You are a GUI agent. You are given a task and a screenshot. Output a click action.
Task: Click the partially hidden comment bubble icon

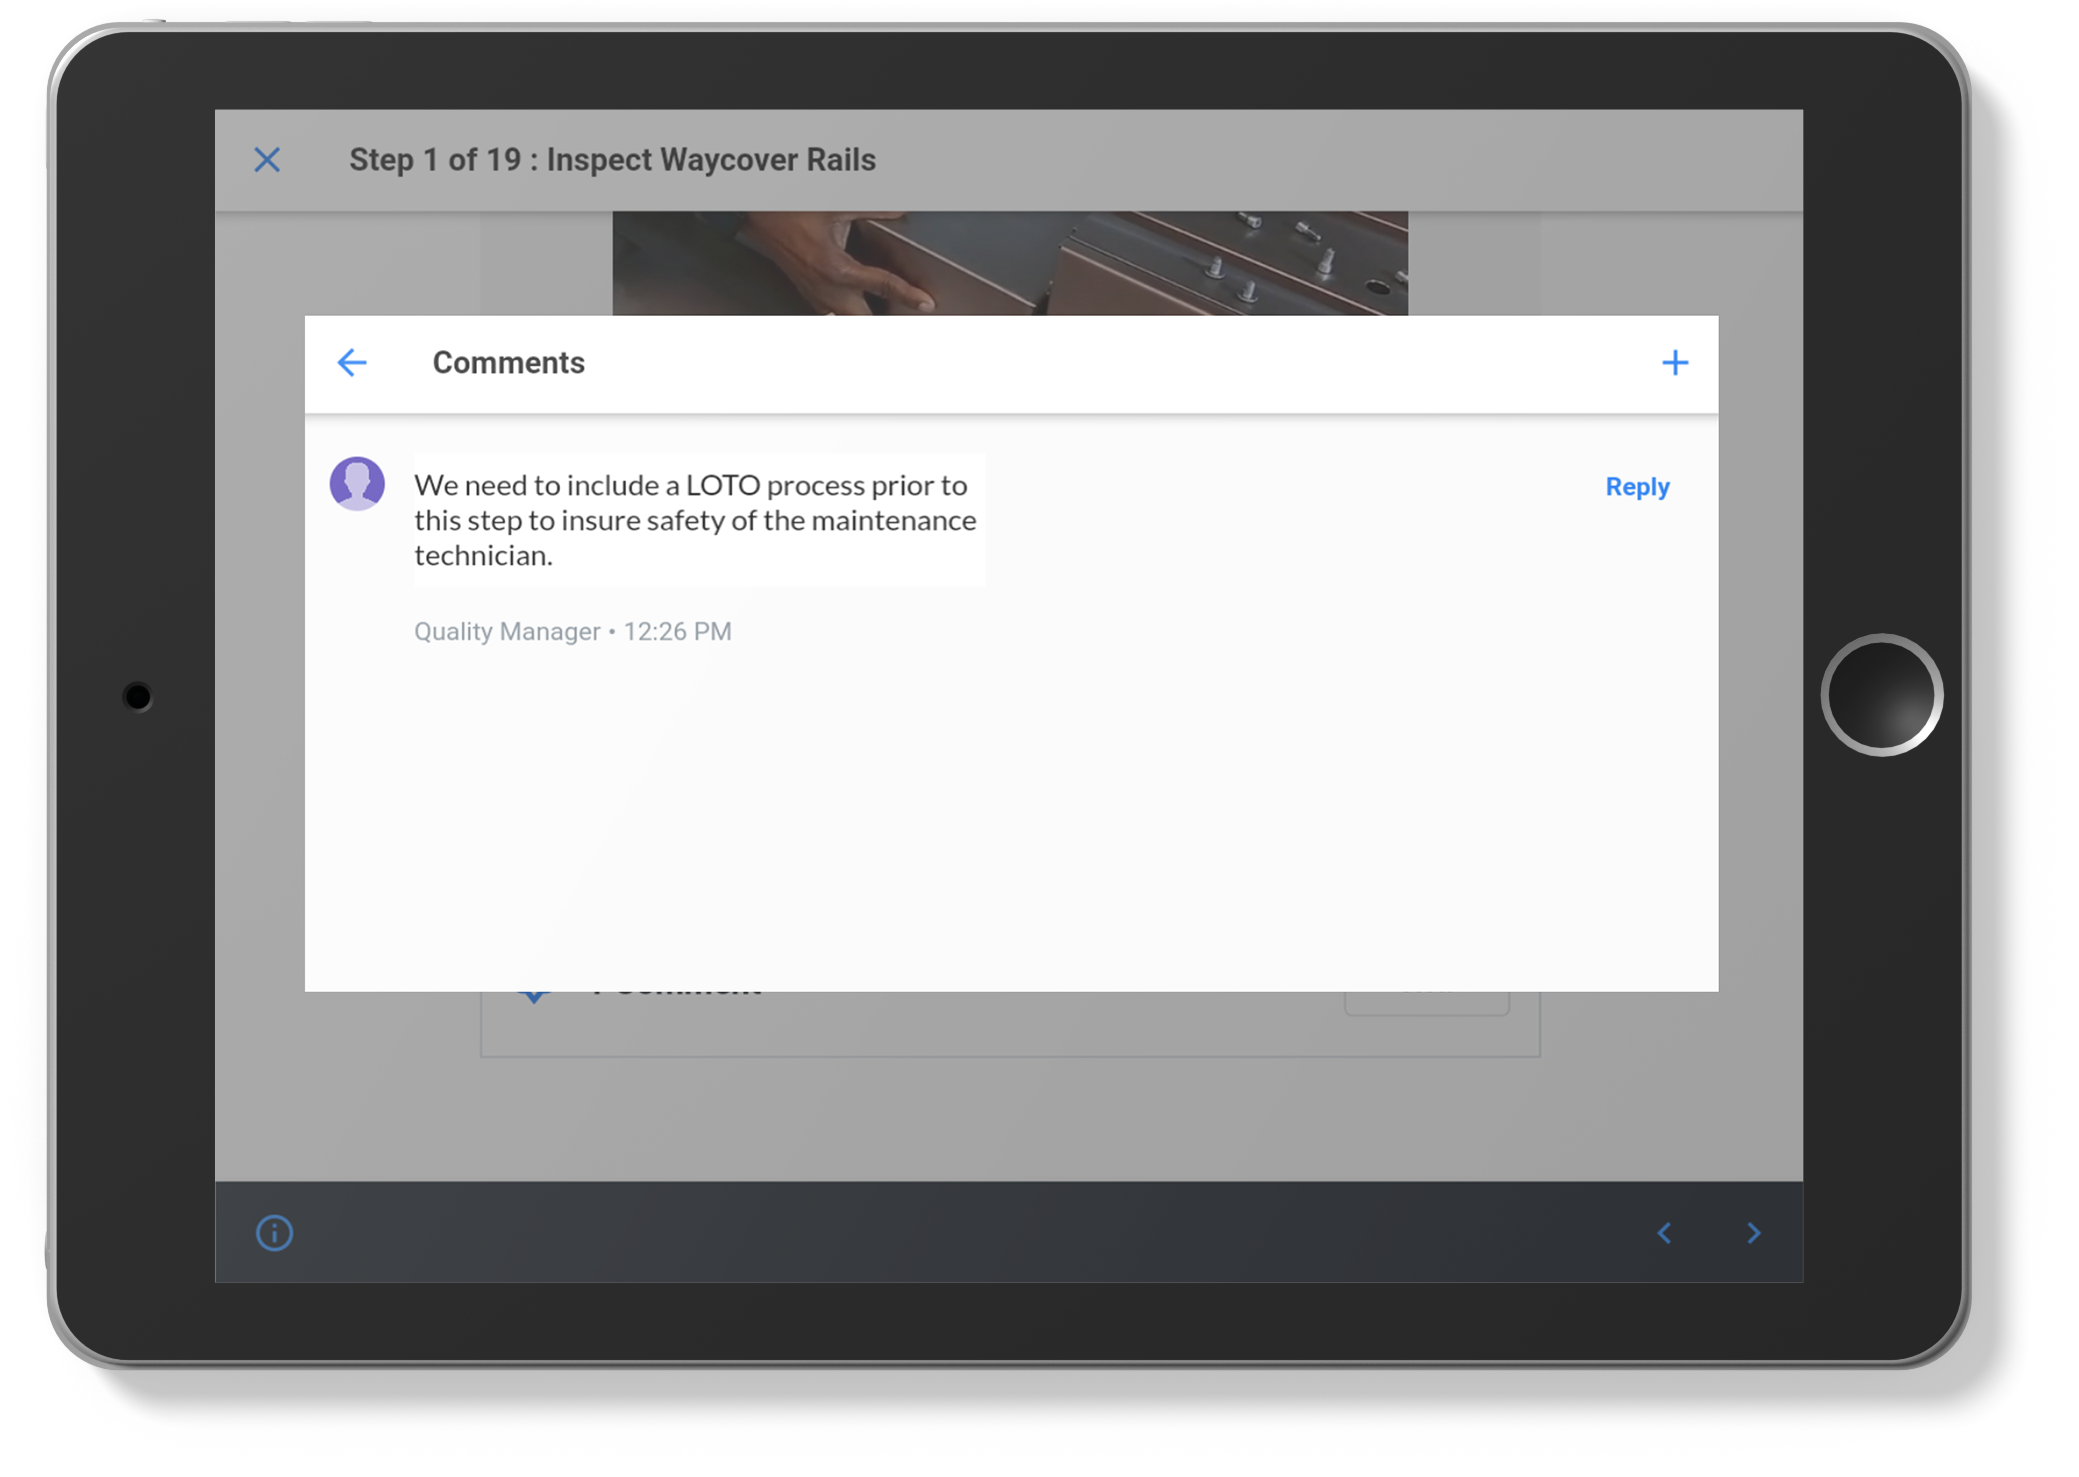click(535, 997)
